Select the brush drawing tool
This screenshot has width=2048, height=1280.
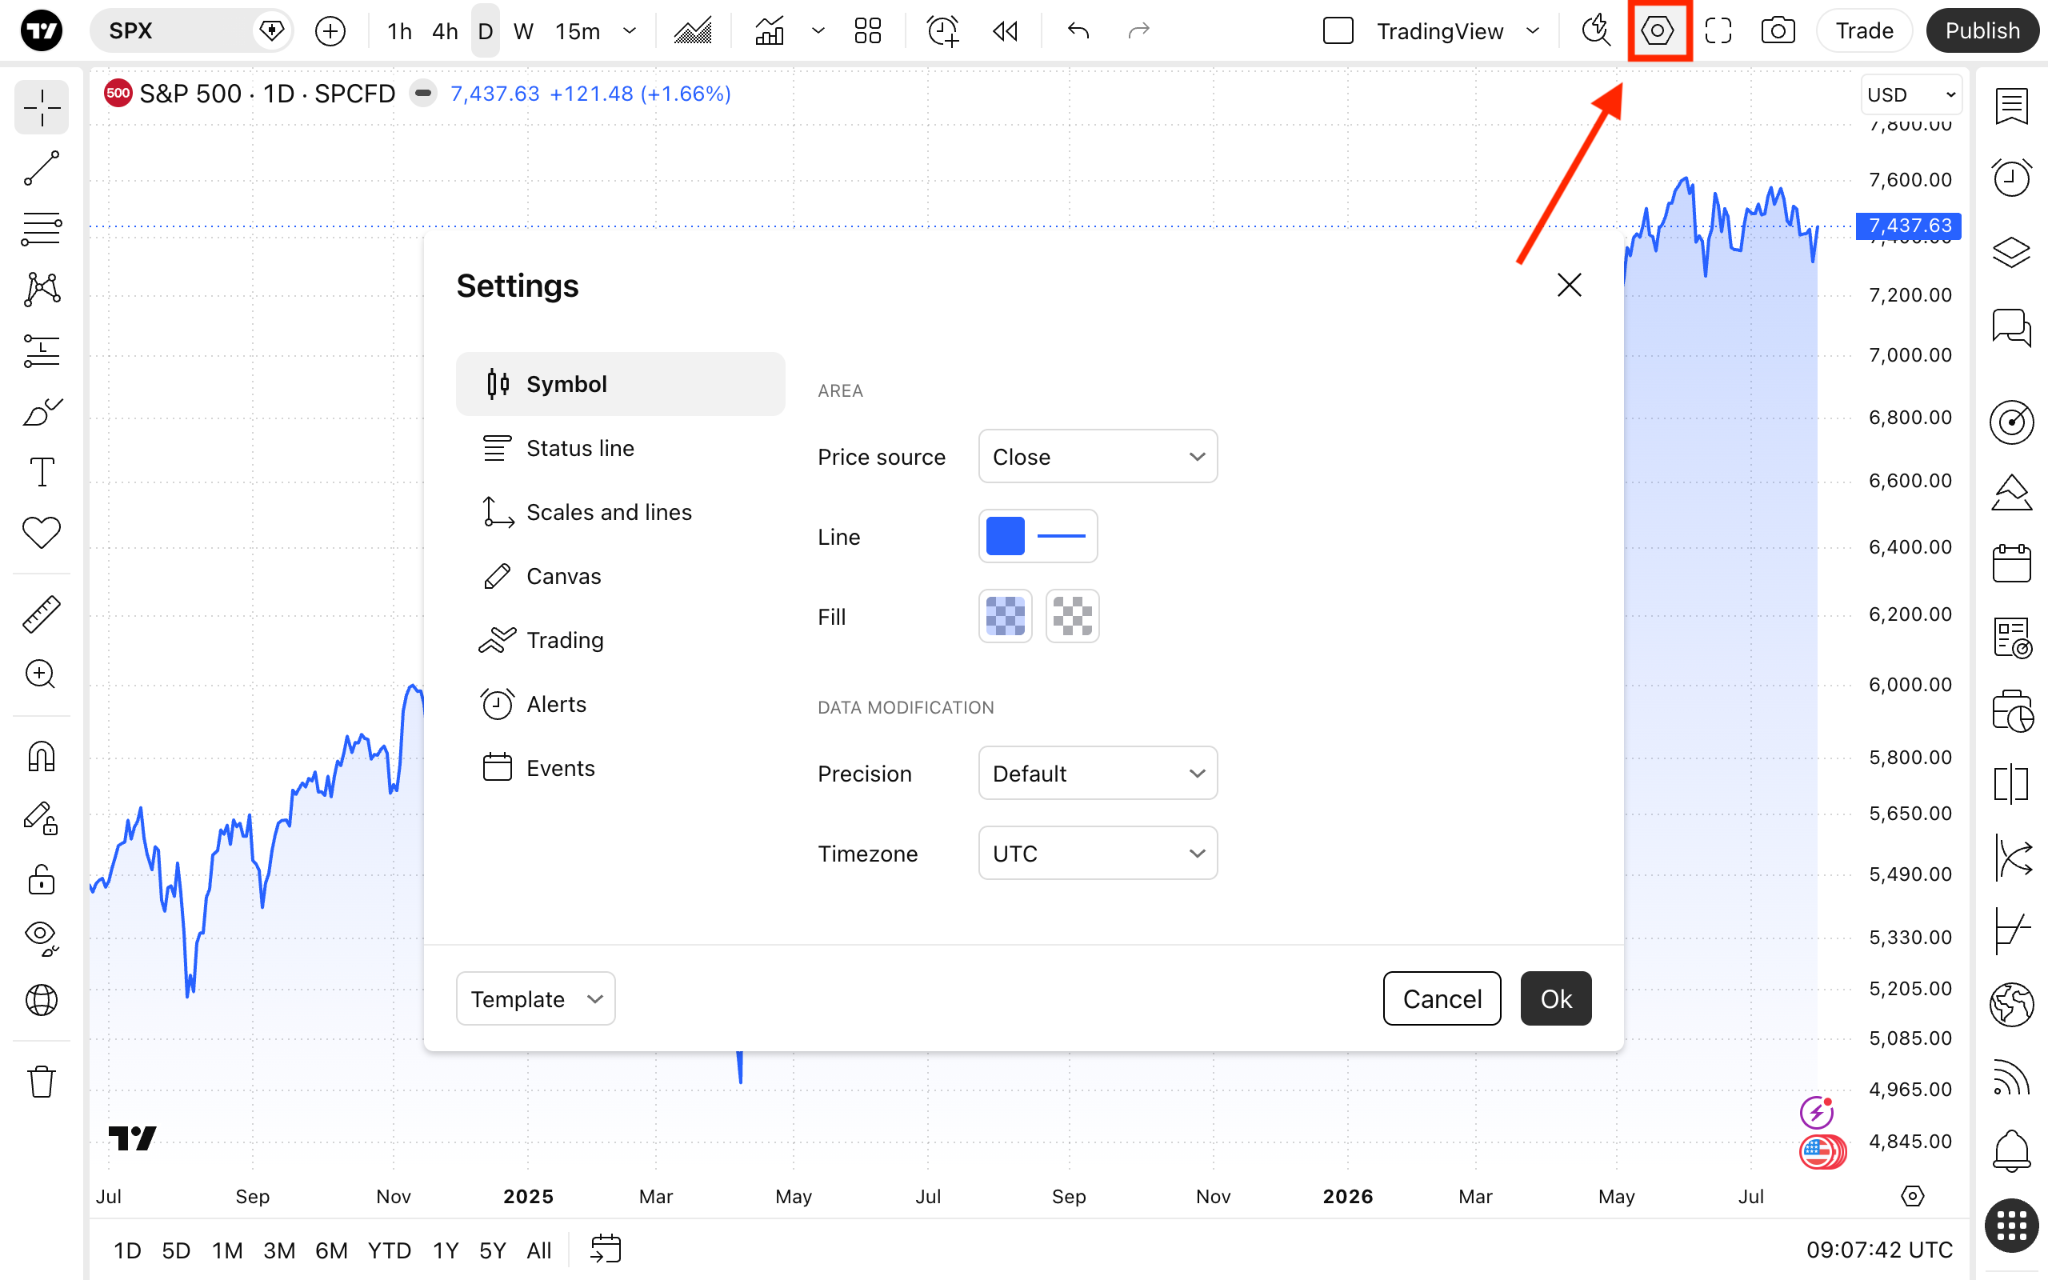tap(41, 411)
